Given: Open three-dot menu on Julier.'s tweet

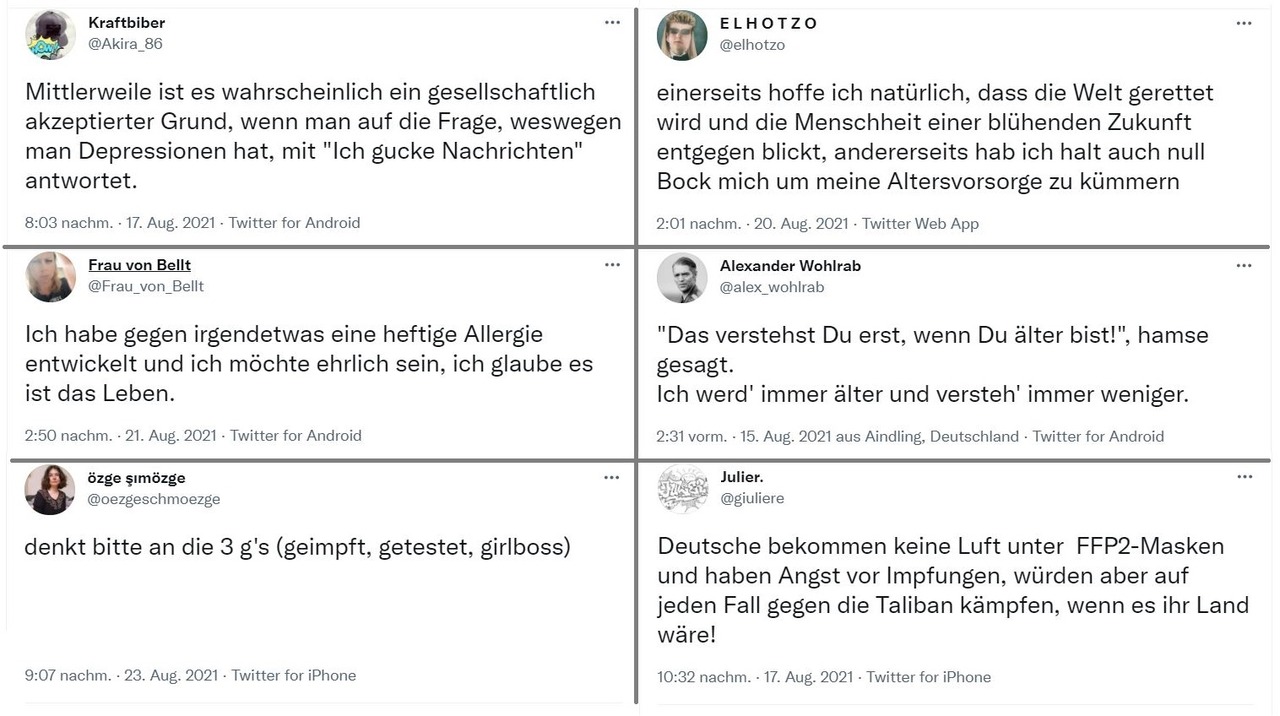Looking at the screenshot, I should [x=1244, y=477].
